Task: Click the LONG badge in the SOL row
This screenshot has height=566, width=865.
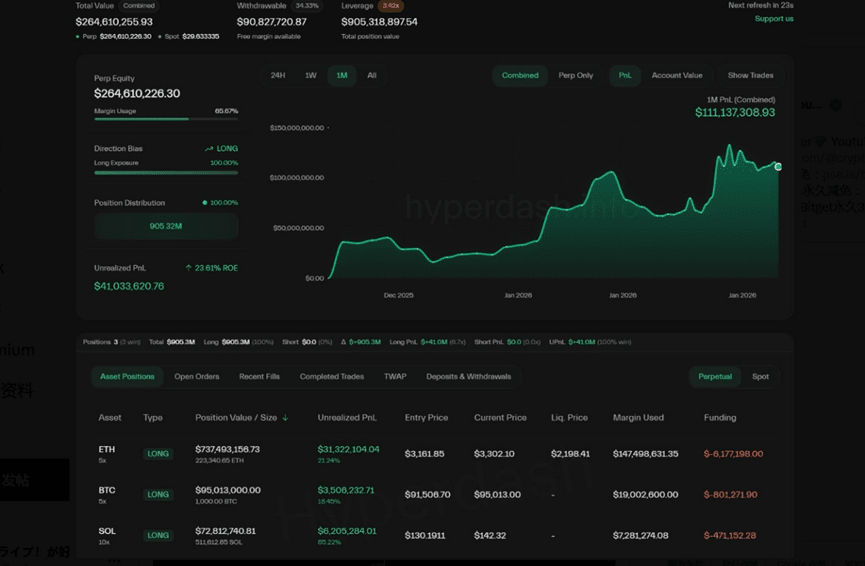Action: pos(158,536)
